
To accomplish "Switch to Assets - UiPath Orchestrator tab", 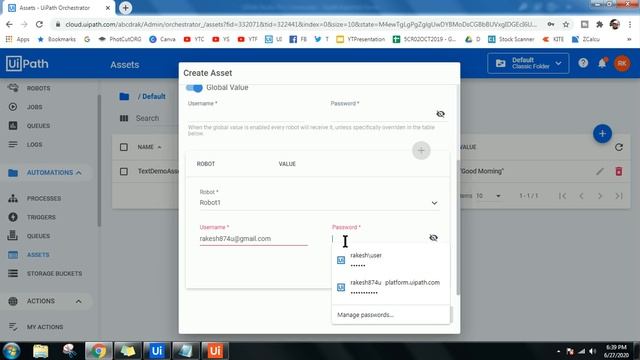I will (x=58, y=8).
